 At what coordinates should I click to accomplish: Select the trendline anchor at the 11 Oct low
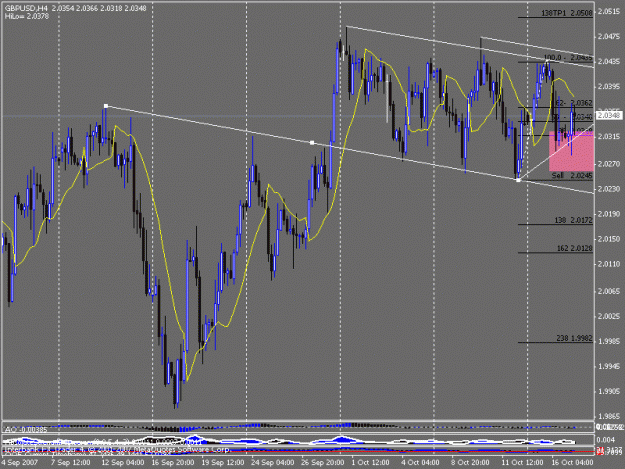tap(518, 180)
